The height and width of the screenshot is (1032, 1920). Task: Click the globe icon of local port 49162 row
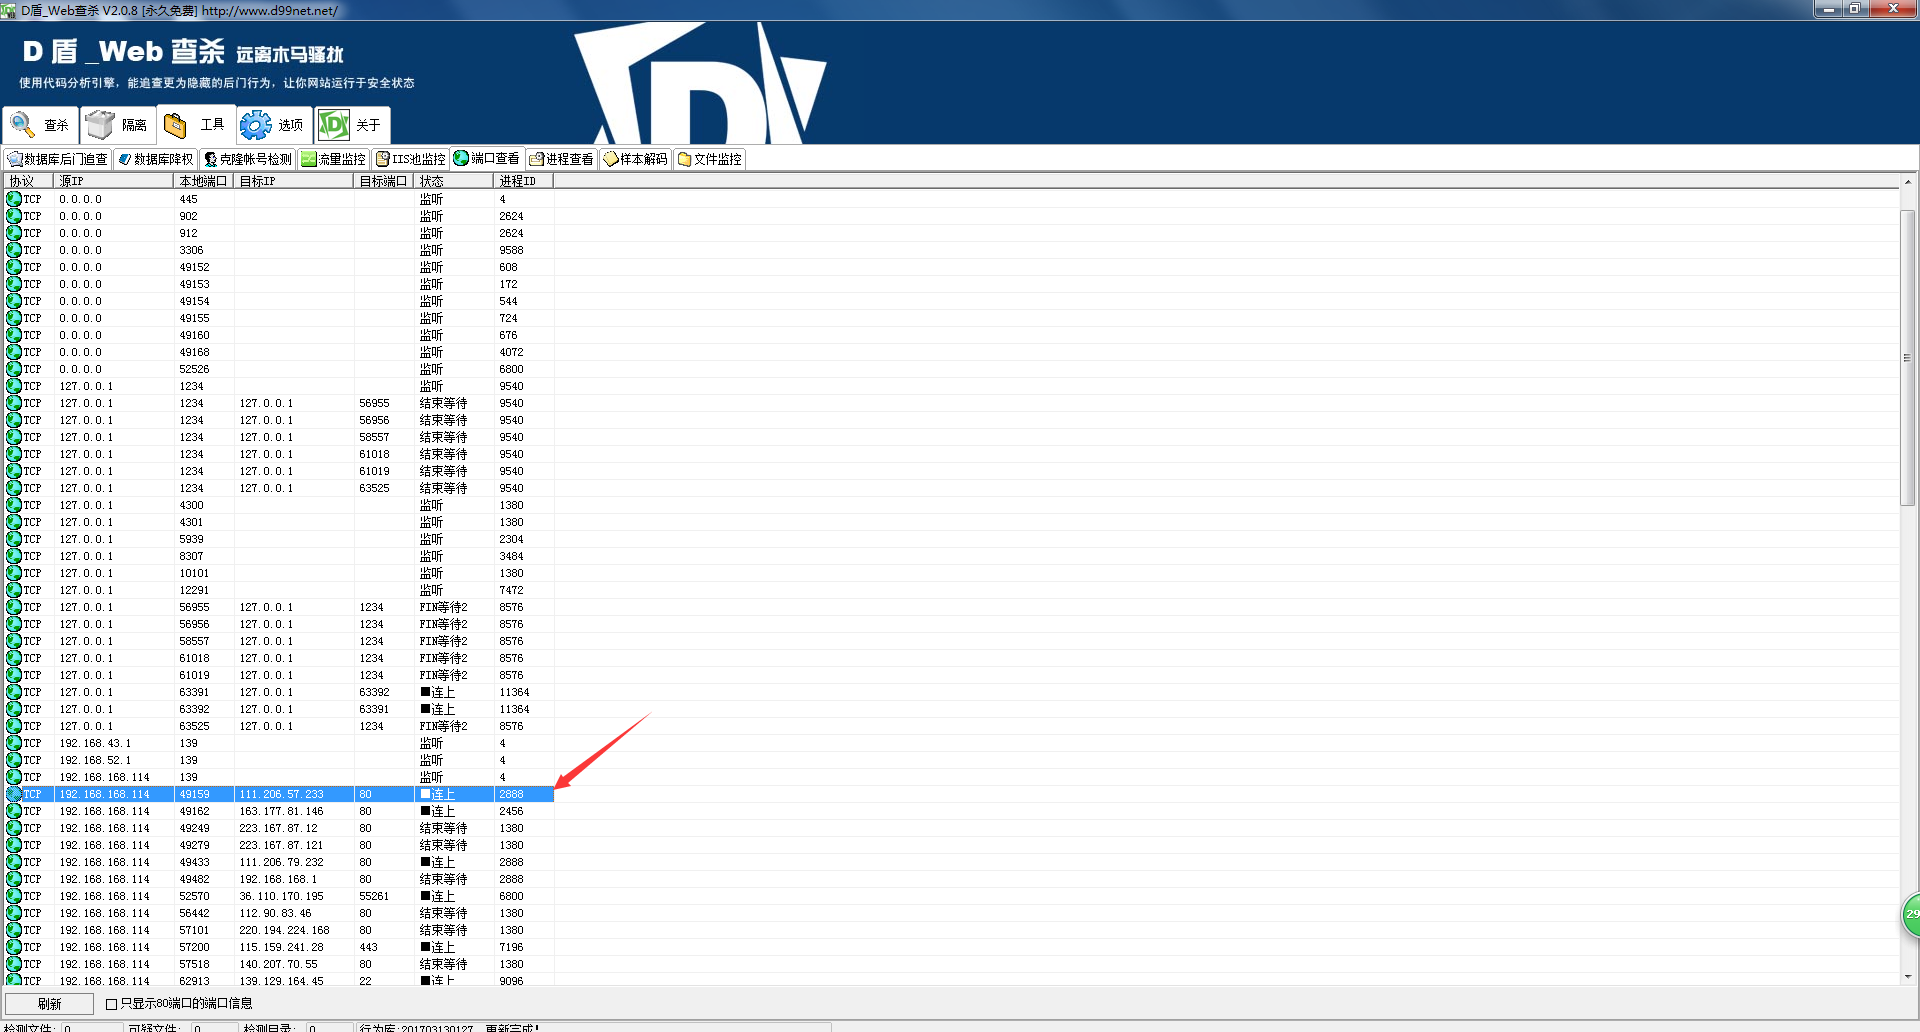coord(14,811)
